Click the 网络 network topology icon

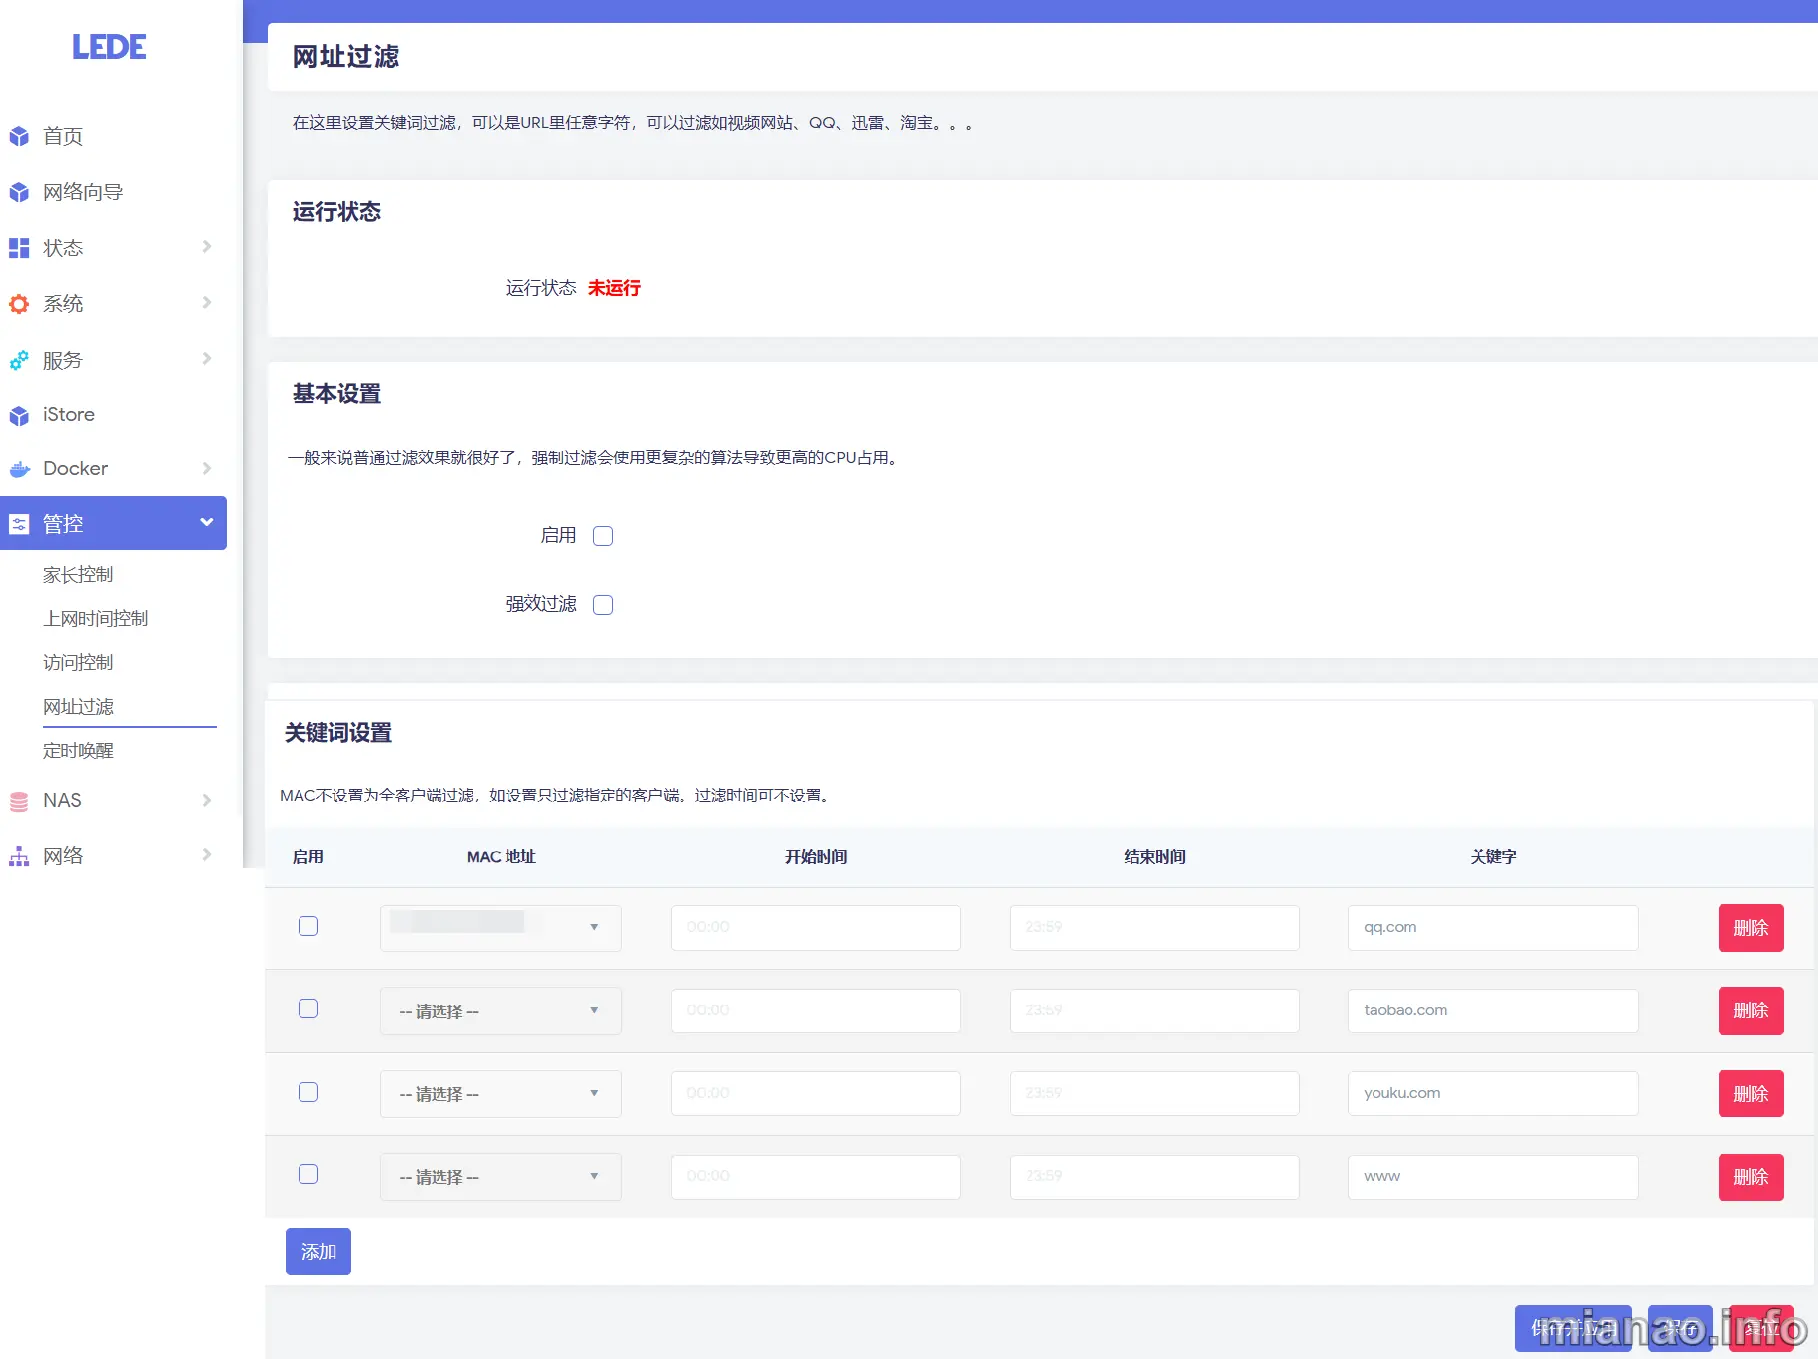[x=19, y=856]
